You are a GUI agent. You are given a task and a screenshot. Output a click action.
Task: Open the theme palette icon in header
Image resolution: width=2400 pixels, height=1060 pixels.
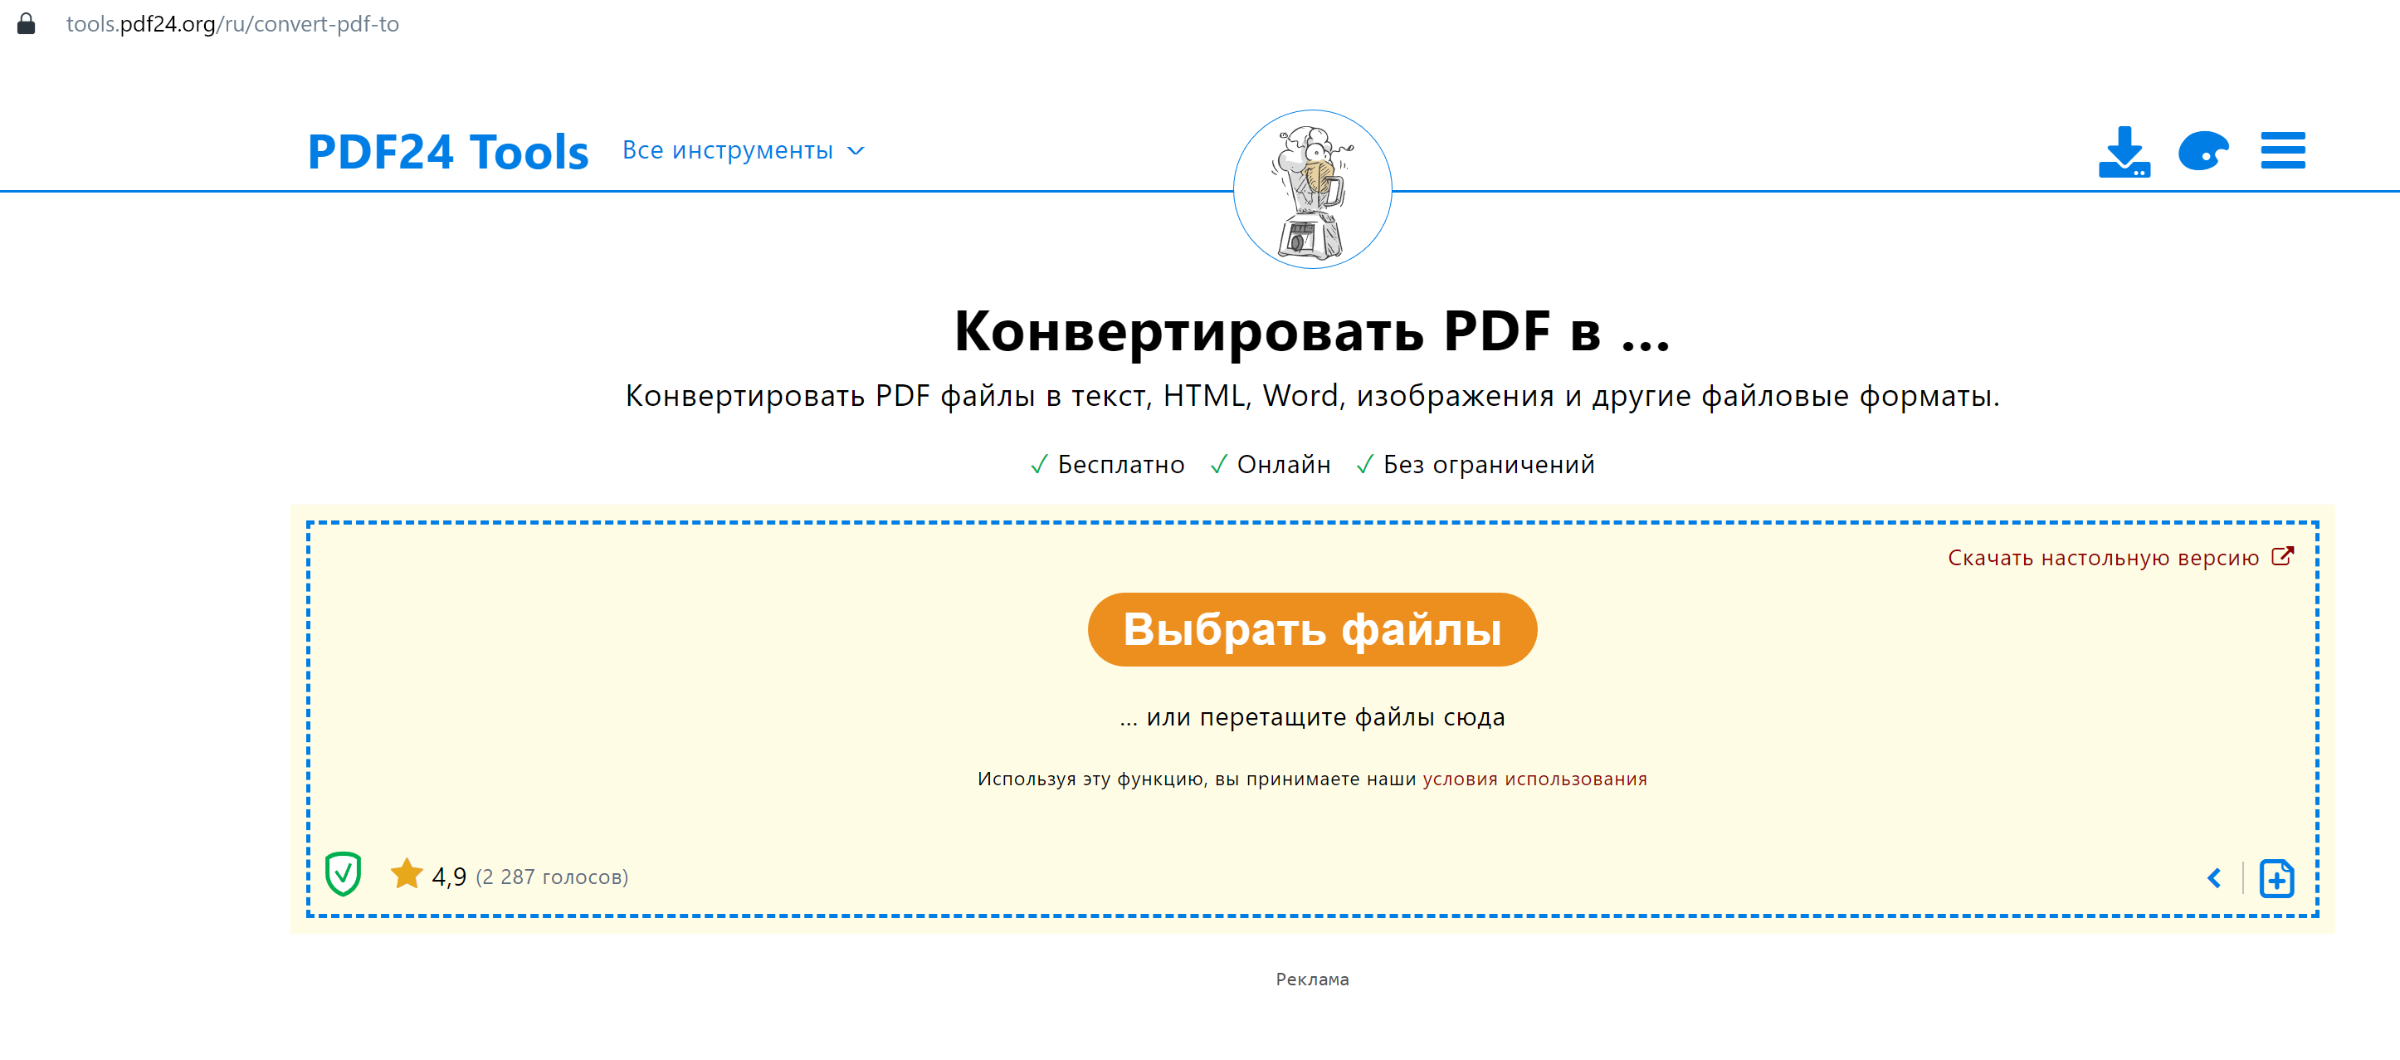pos(2204,152)
